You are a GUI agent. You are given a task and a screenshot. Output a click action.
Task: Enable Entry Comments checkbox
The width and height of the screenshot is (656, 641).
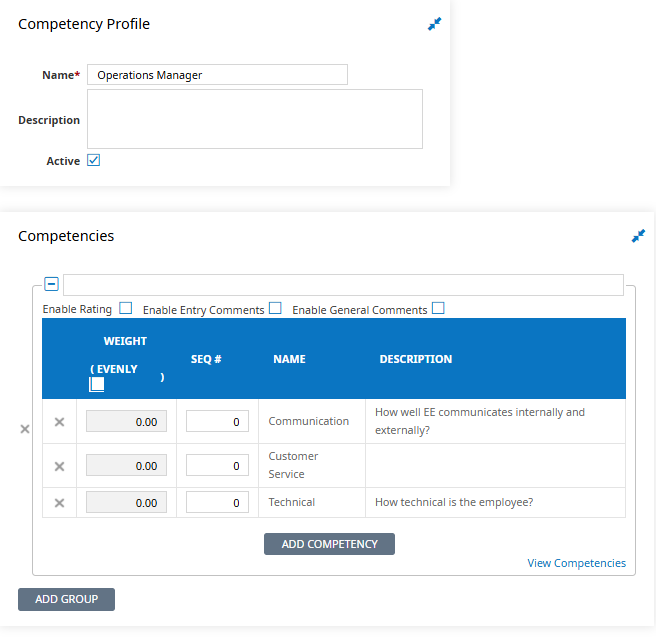point(275,308)
